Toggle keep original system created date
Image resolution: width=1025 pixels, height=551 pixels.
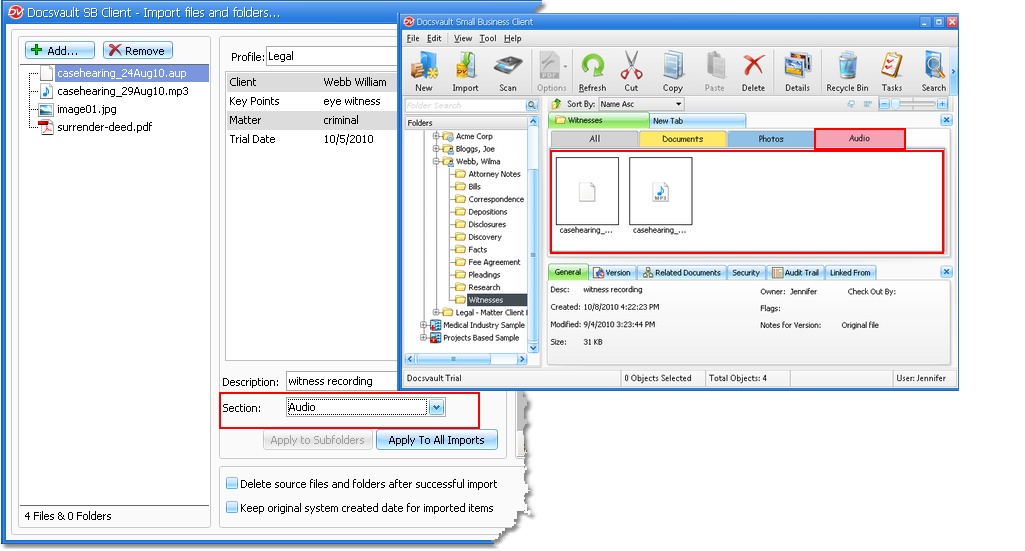[232, 508]
